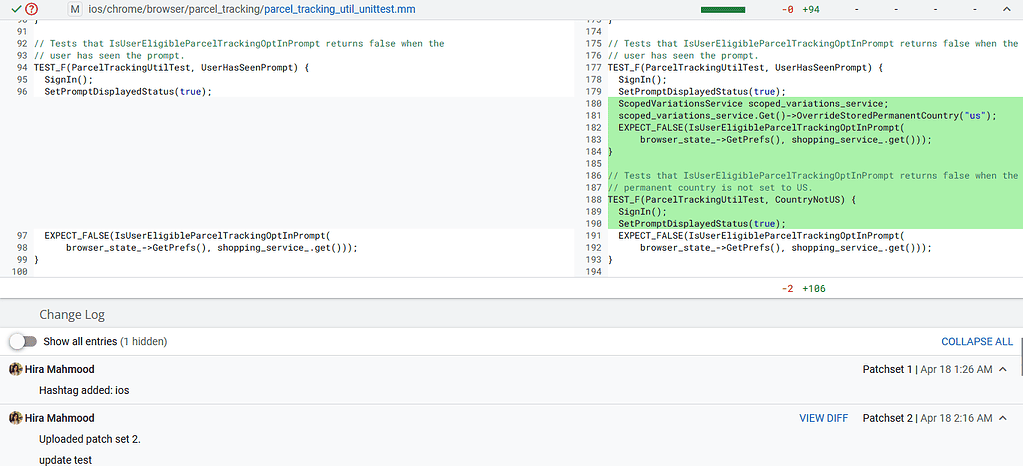Collapse the parcel_tracking_util_unittest.mm file diff
Viewport: 1023px width, 466px height.
point(1004,9)
